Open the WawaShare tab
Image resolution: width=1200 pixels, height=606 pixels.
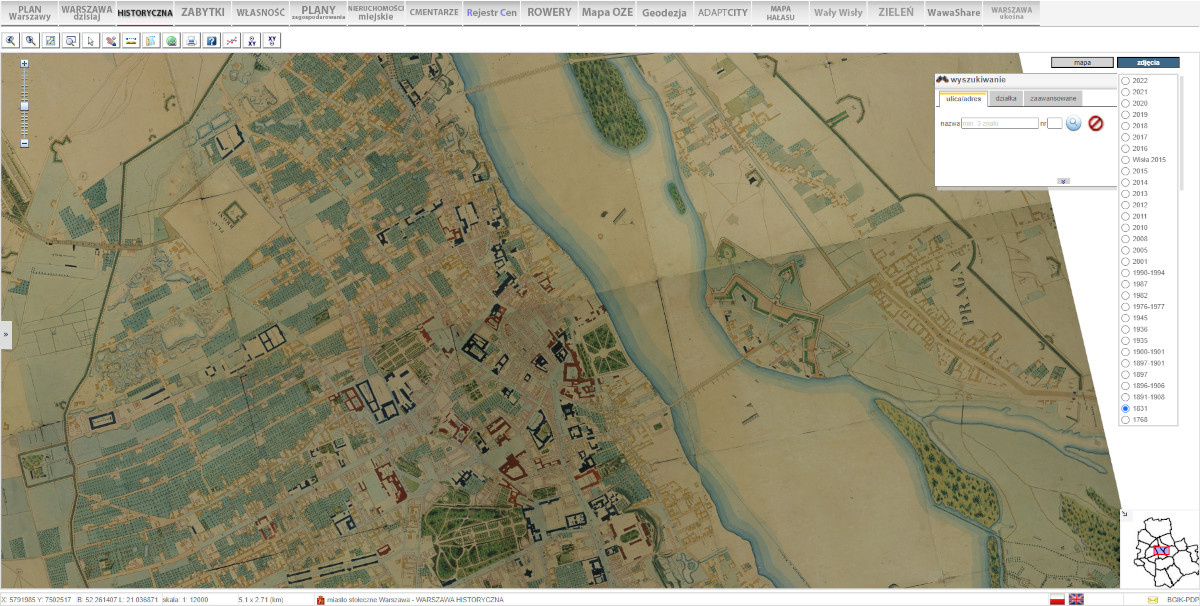pyautogui.click(x=953, y=13)
